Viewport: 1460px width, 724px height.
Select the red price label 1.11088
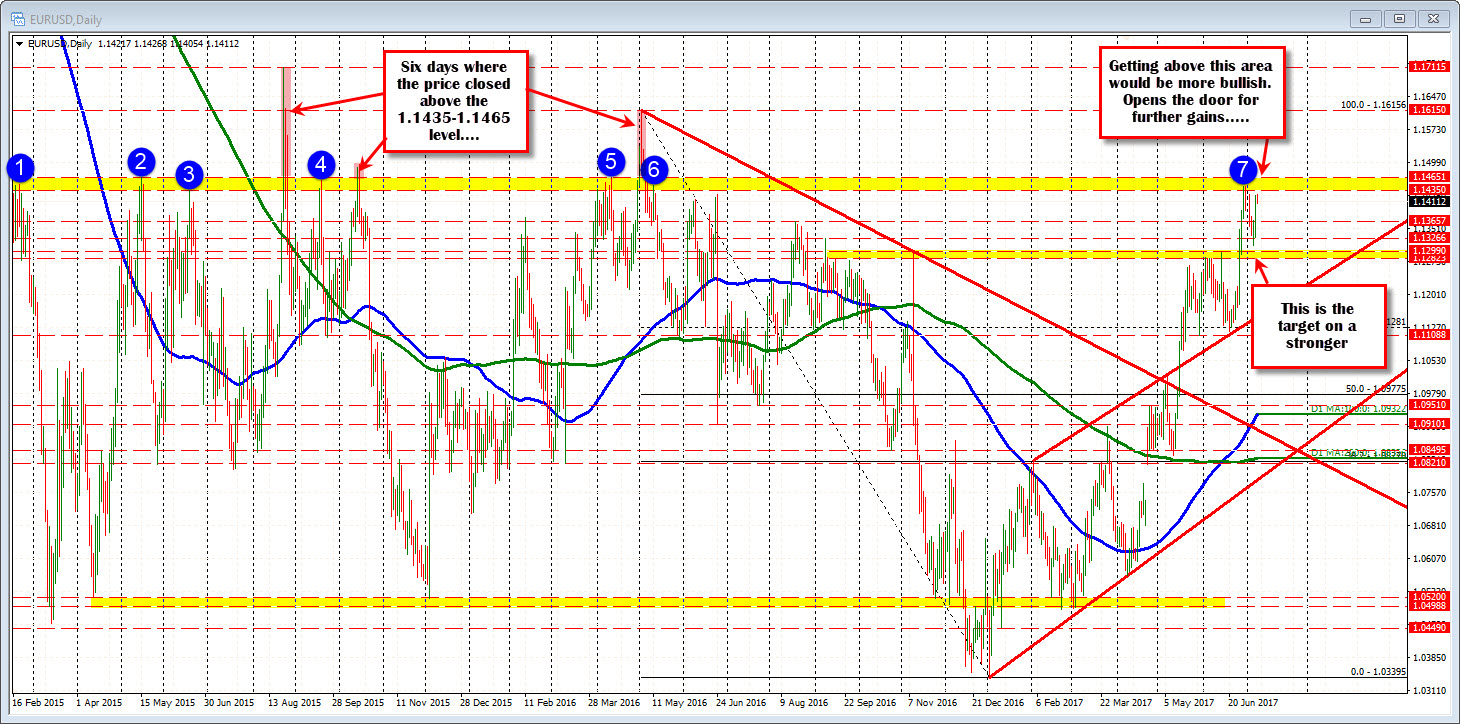pos(1427,335)
